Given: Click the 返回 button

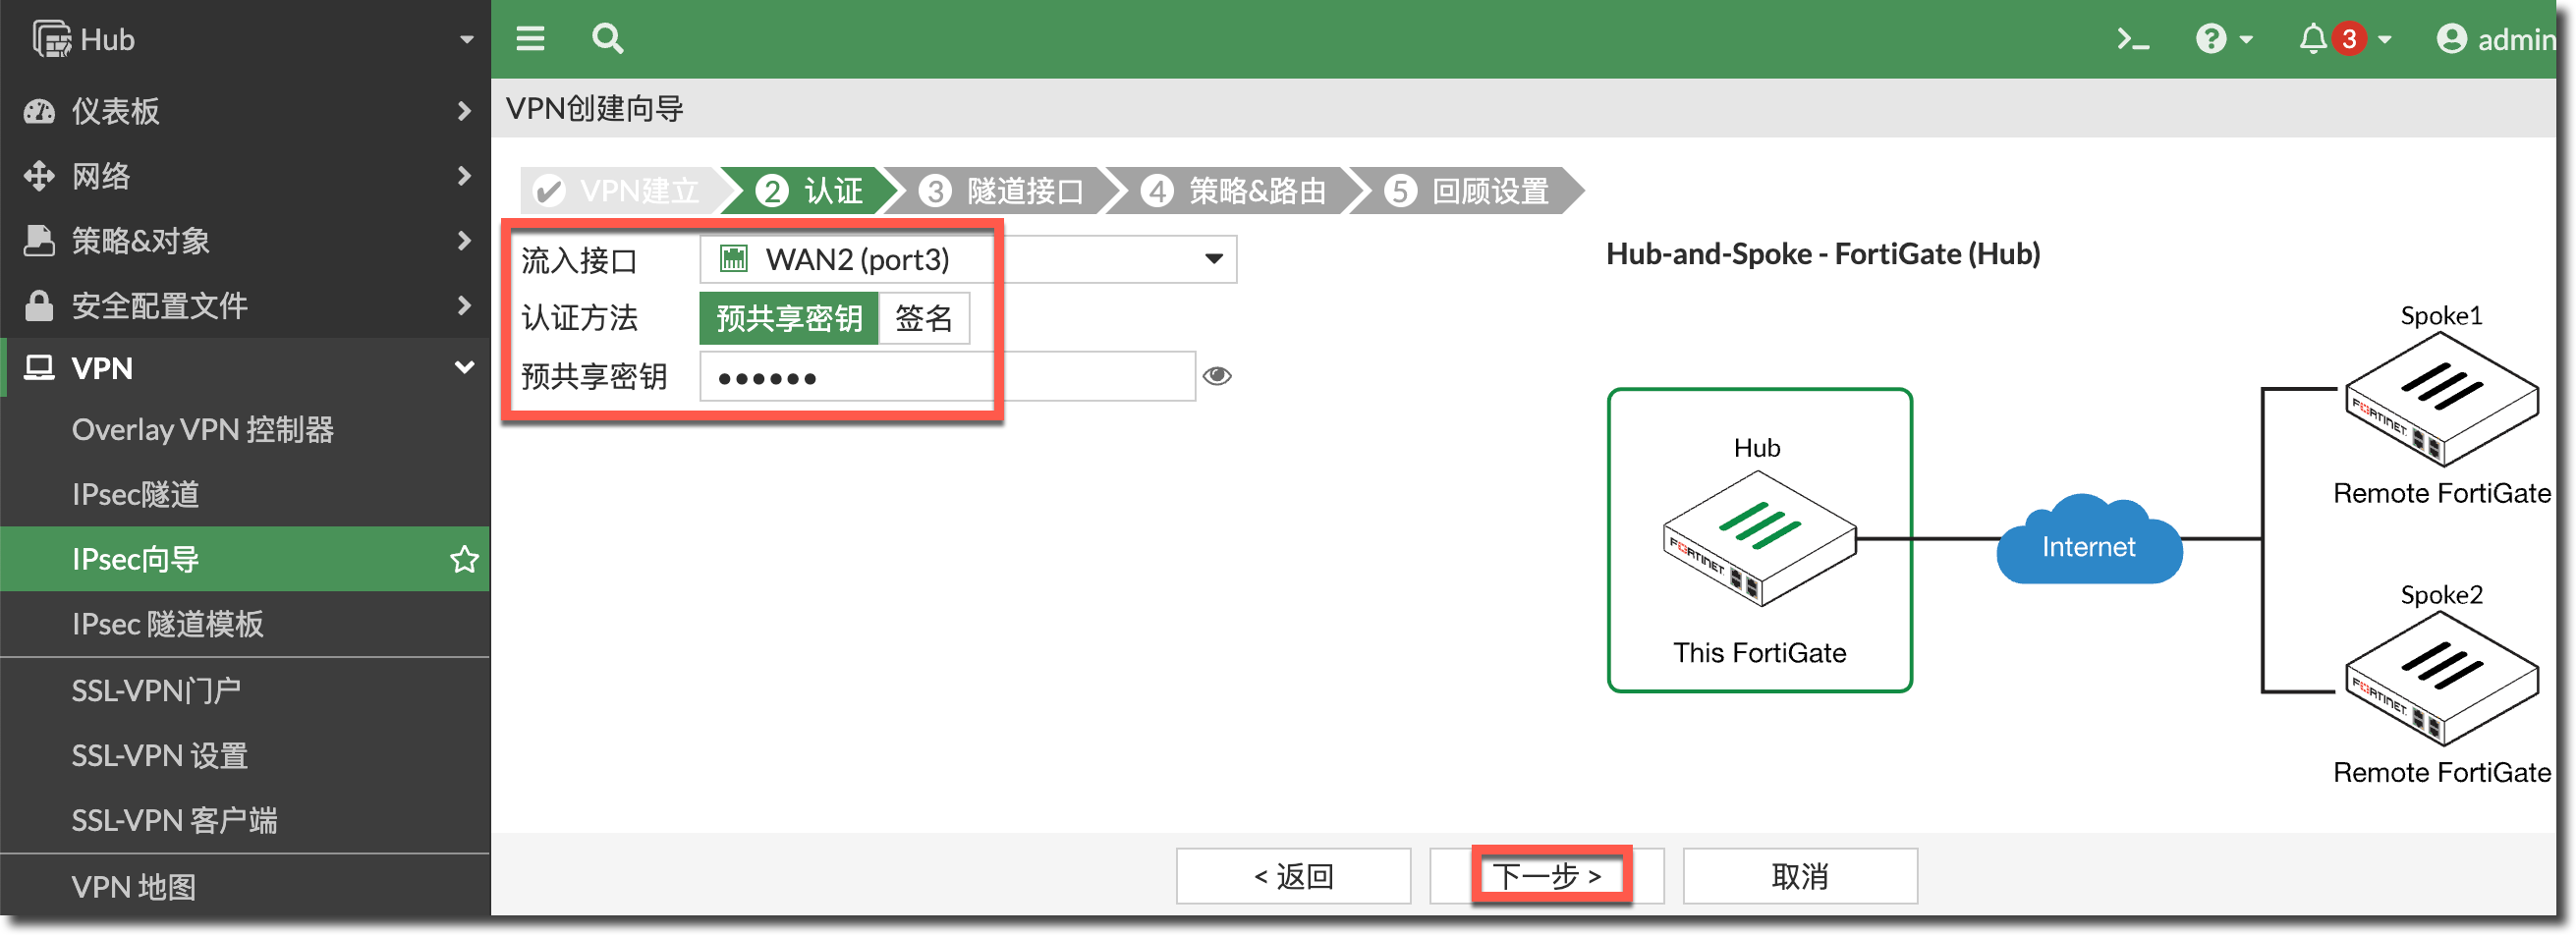Looking at the screenshot, I should (x=1293, y=876).
